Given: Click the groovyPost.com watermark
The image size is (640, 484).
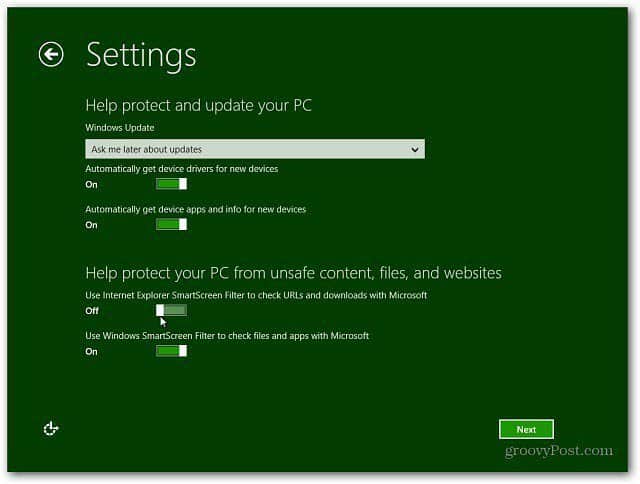Looking at the screenshot, I should point(559,451).
